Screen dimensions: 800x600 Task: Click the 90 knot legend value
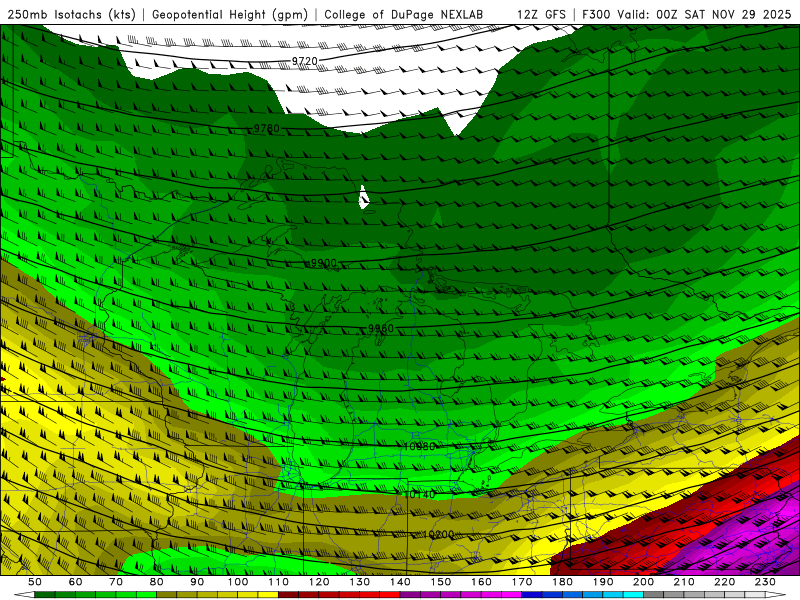click(x=197, y=582)
